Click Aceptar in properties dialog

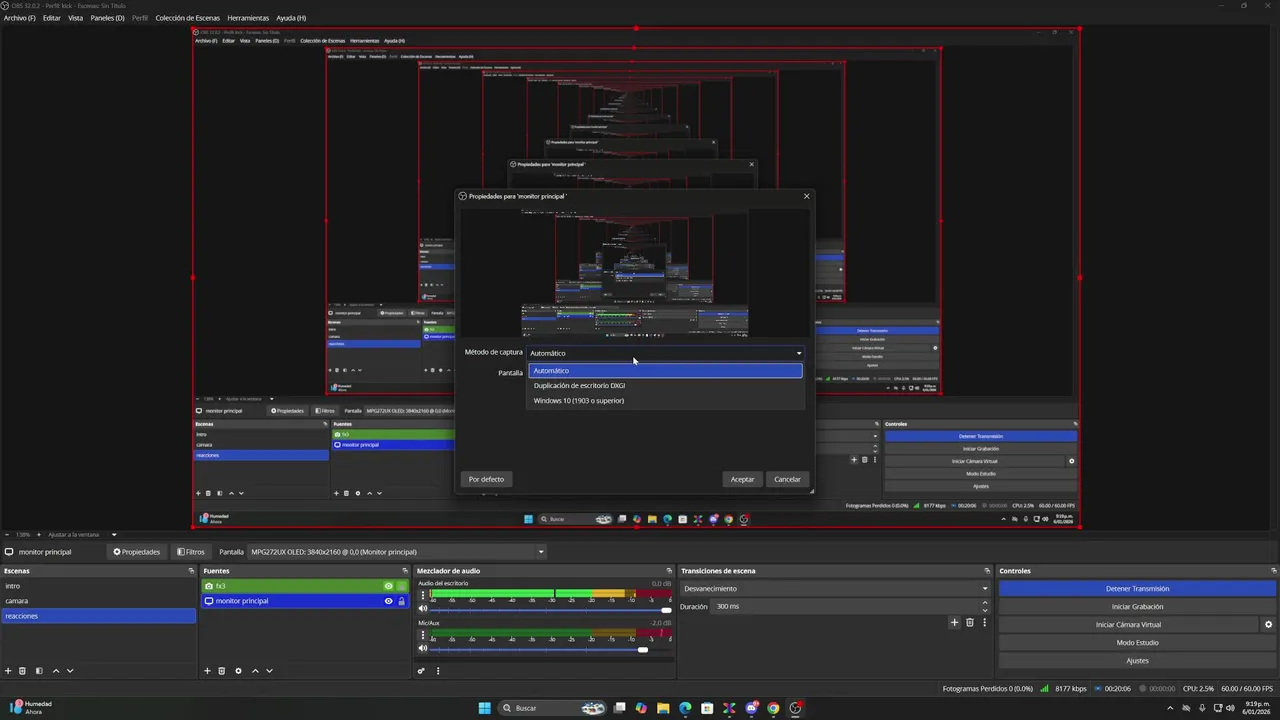pos(742,479)
